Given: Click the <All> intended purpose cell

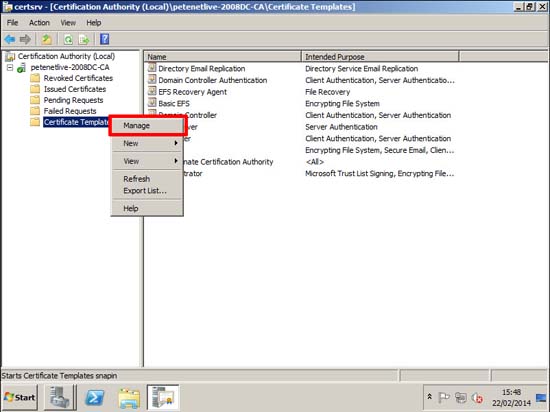Looking at the screenshot, I should pyautogui.click(x=315, y=162).
